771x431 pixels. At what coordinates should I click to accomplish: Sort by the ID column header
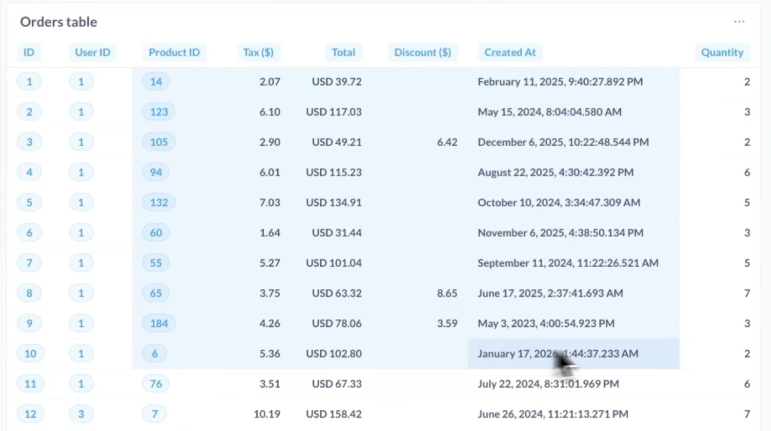29,52
